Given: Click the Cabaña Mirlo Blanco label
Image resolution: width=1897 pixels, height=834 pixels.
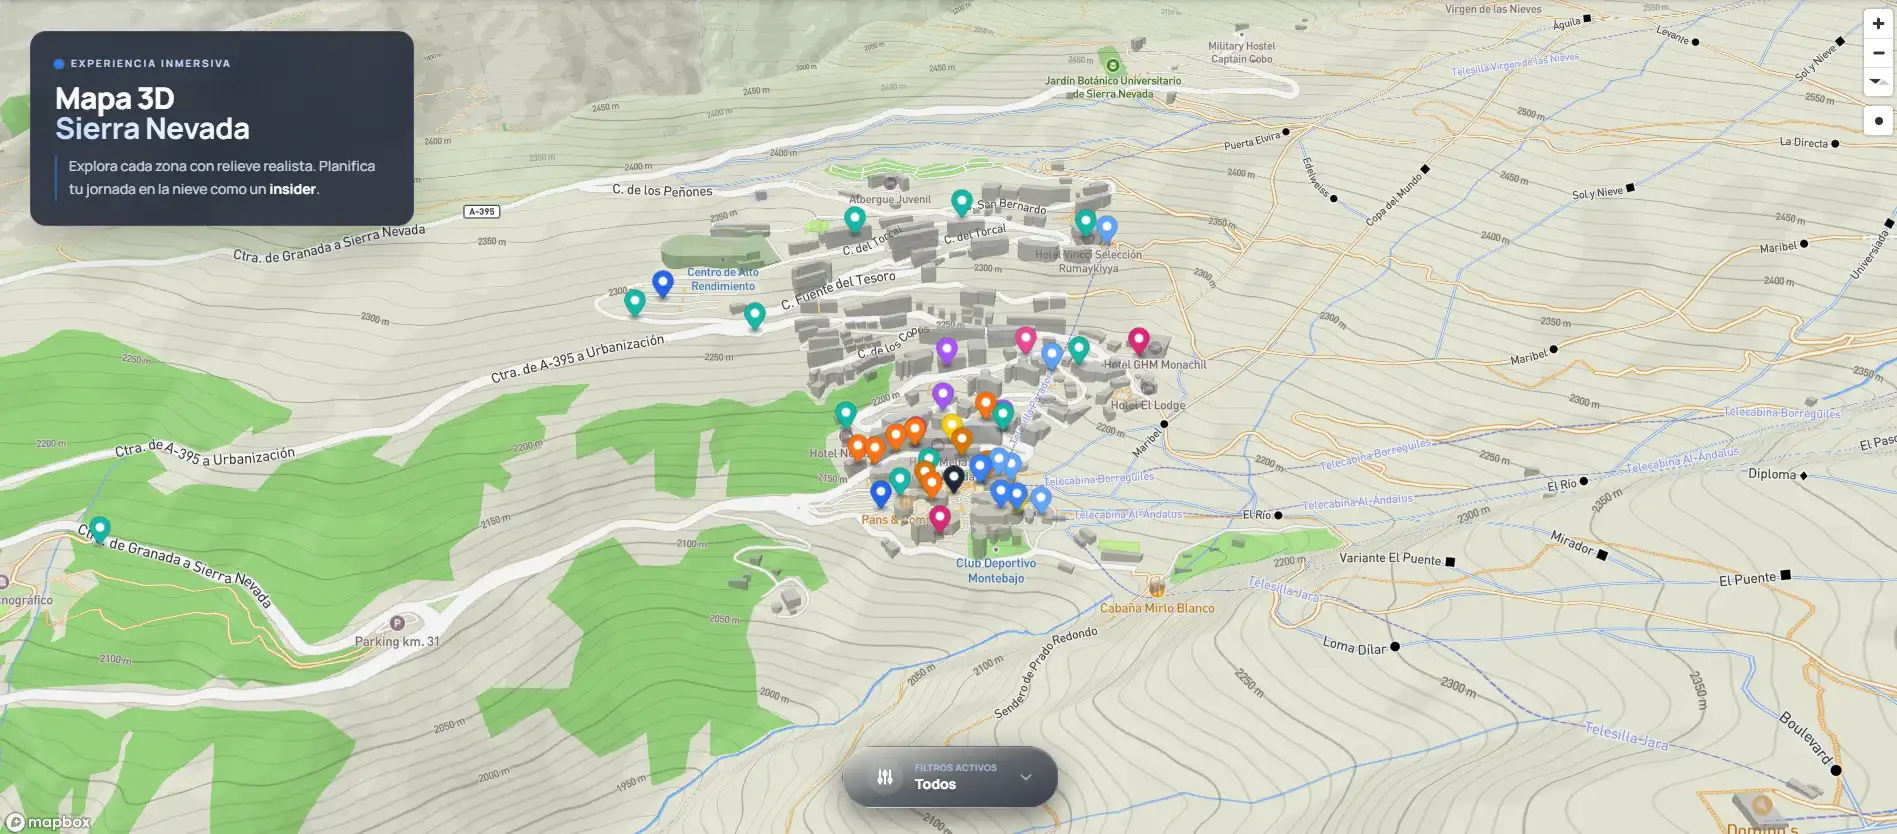Looking at the screenshot, I should click(1157, 608).
